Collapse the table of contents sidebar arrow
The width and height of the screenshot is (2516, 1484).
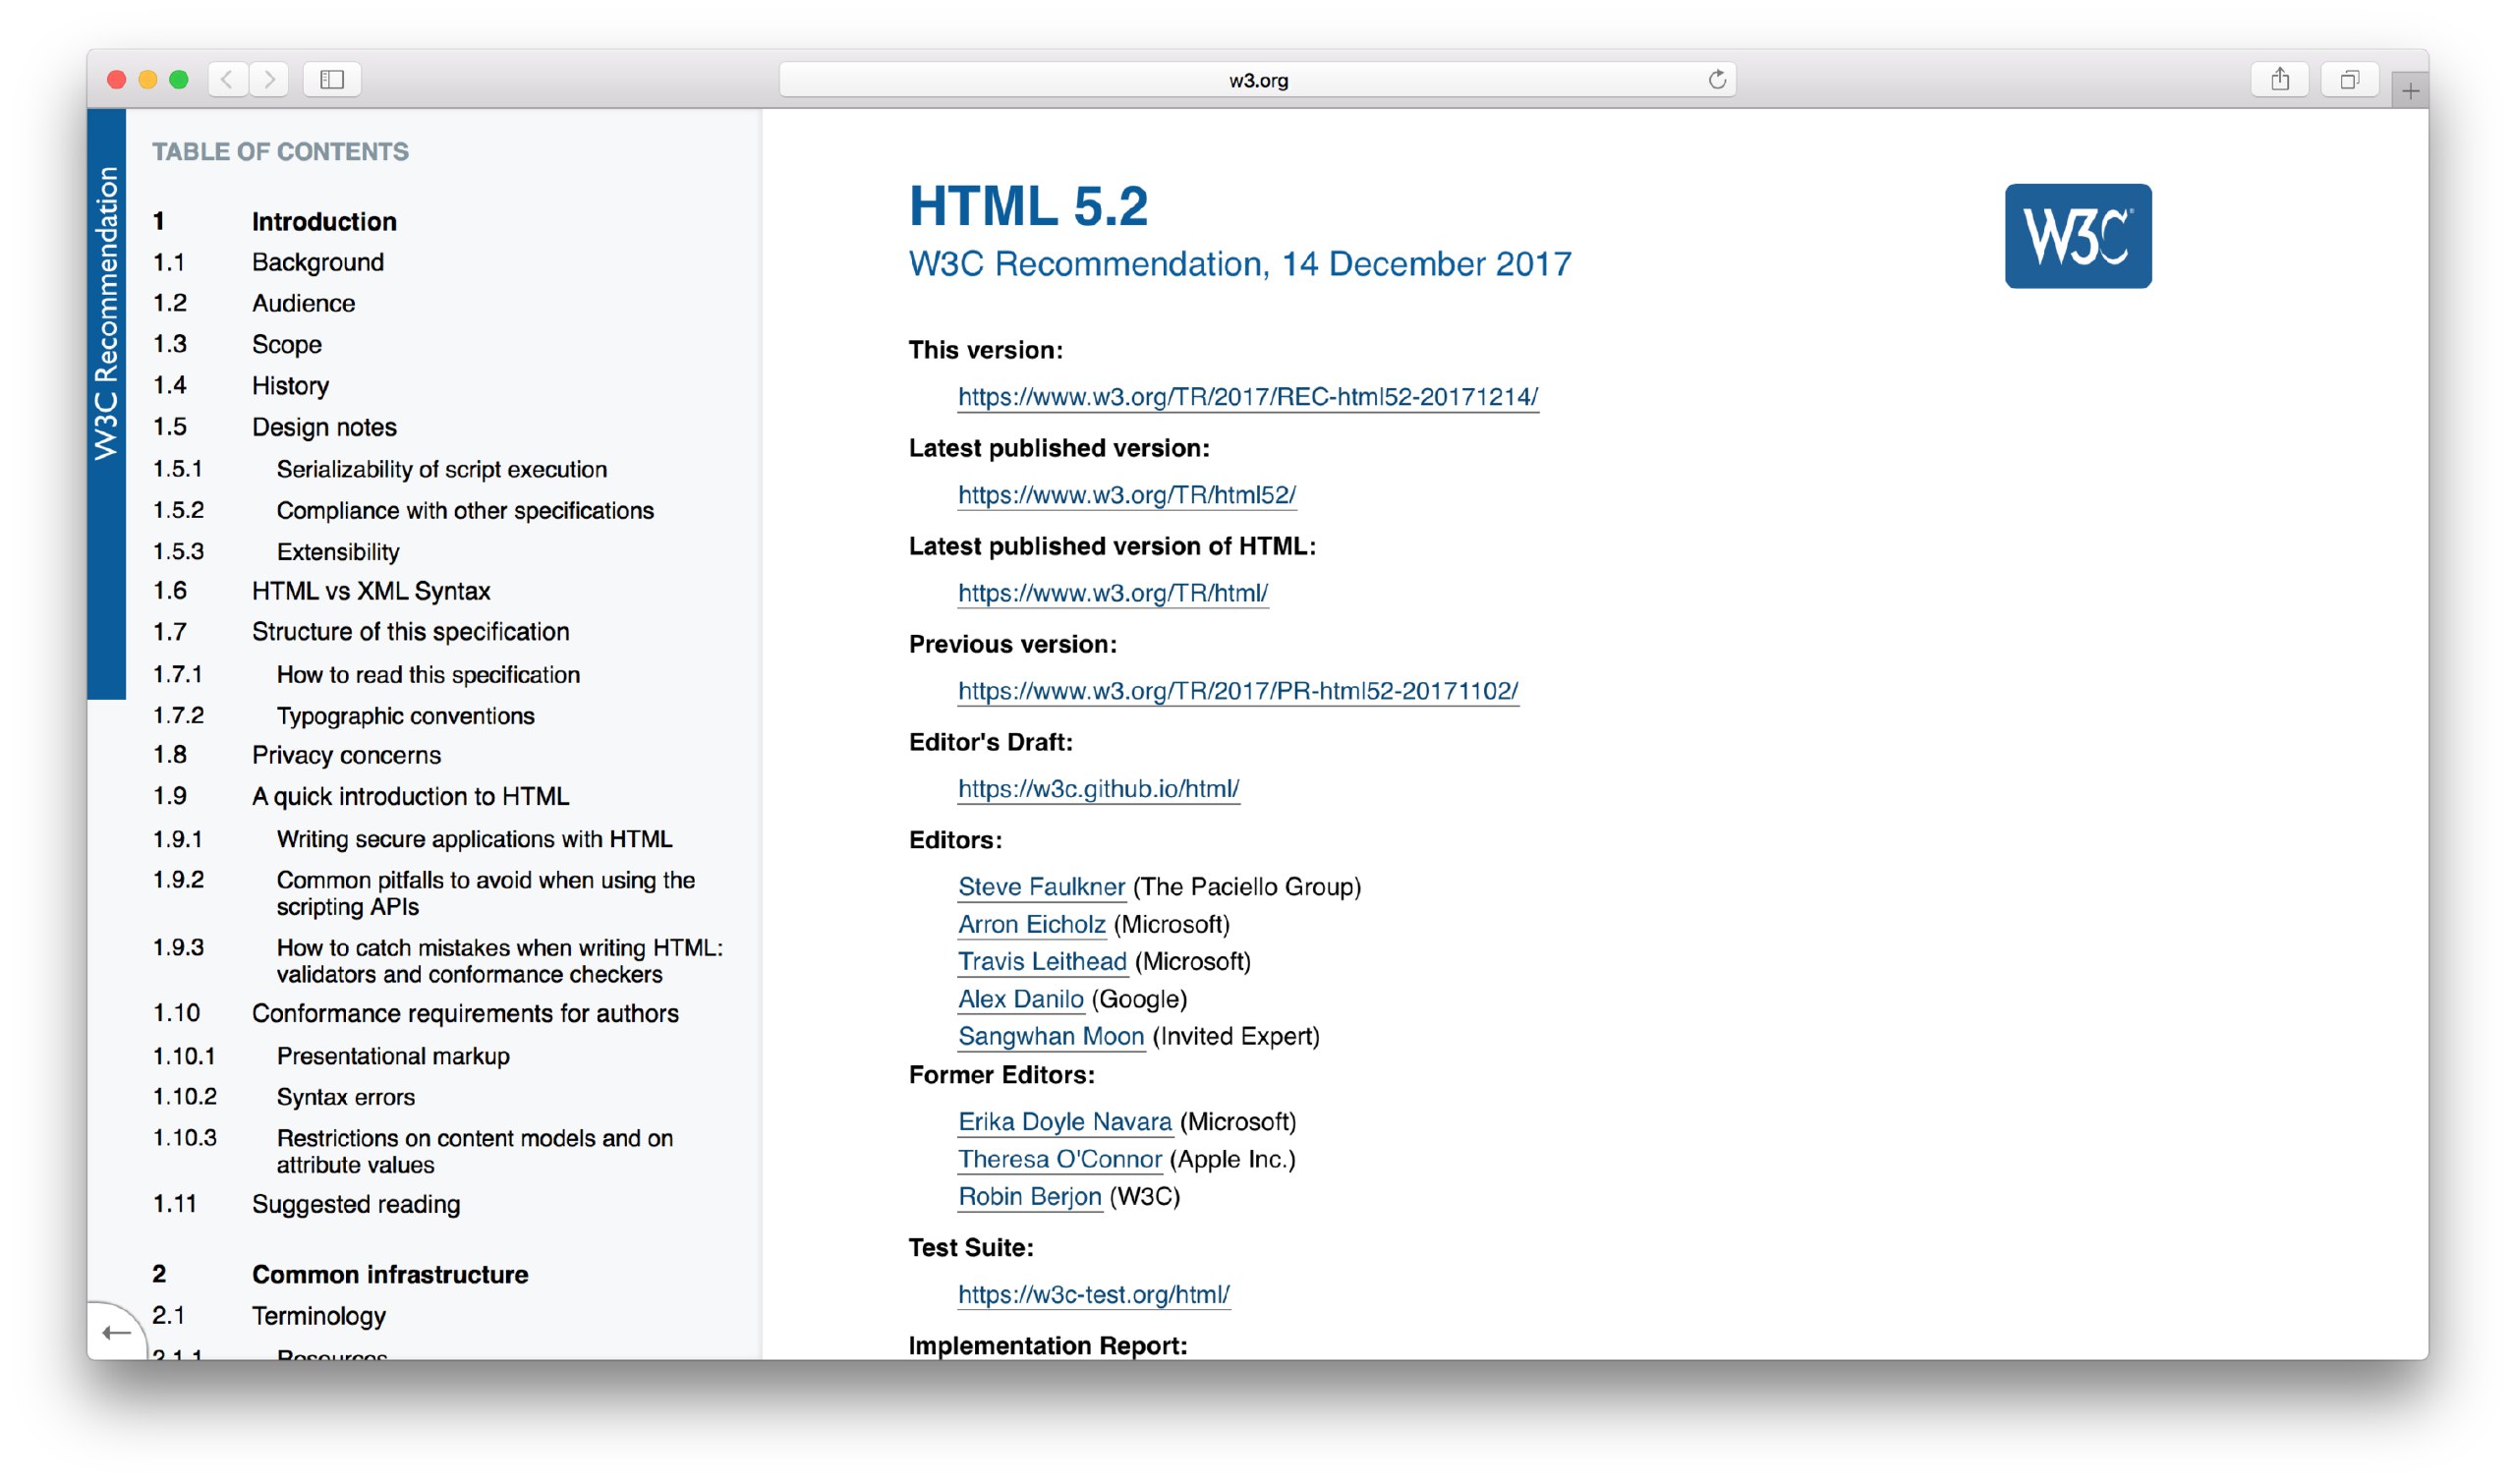tap(116, 1333)
